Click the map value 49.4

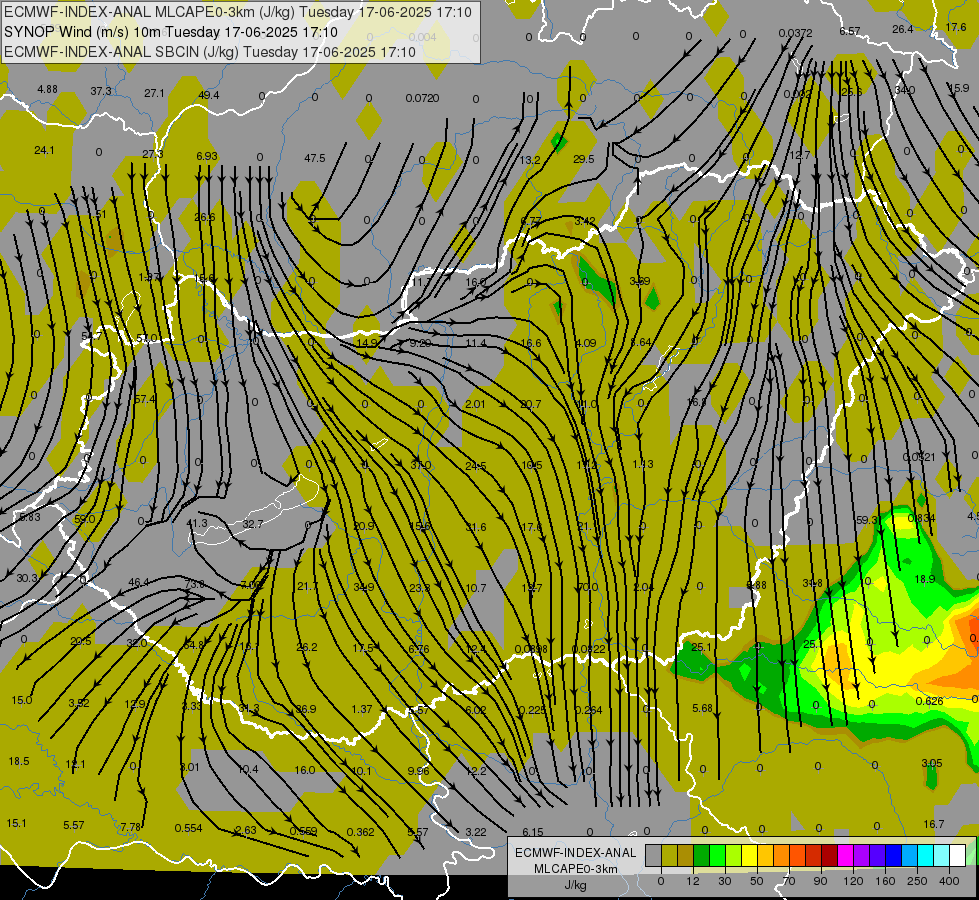point(209,95)
